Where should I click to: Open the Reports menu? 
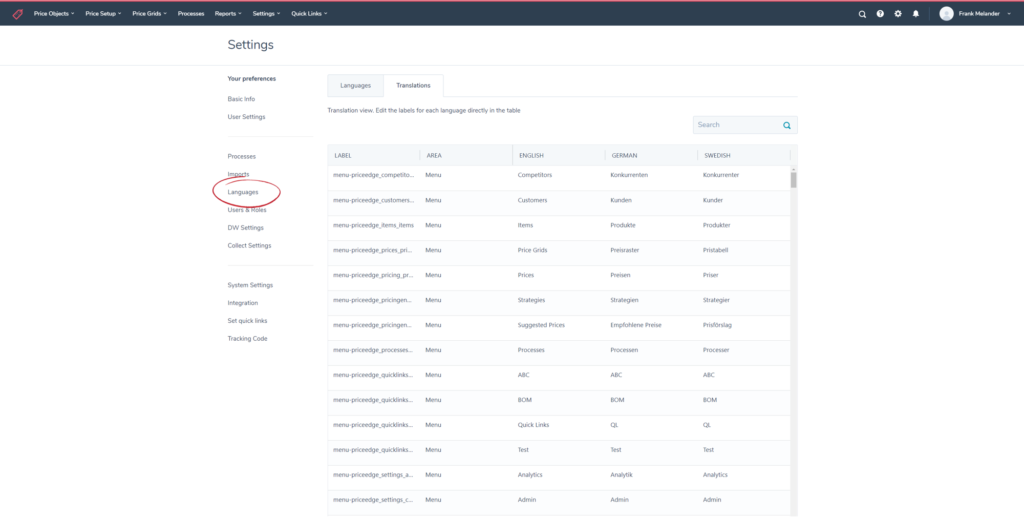coord(227,14)
